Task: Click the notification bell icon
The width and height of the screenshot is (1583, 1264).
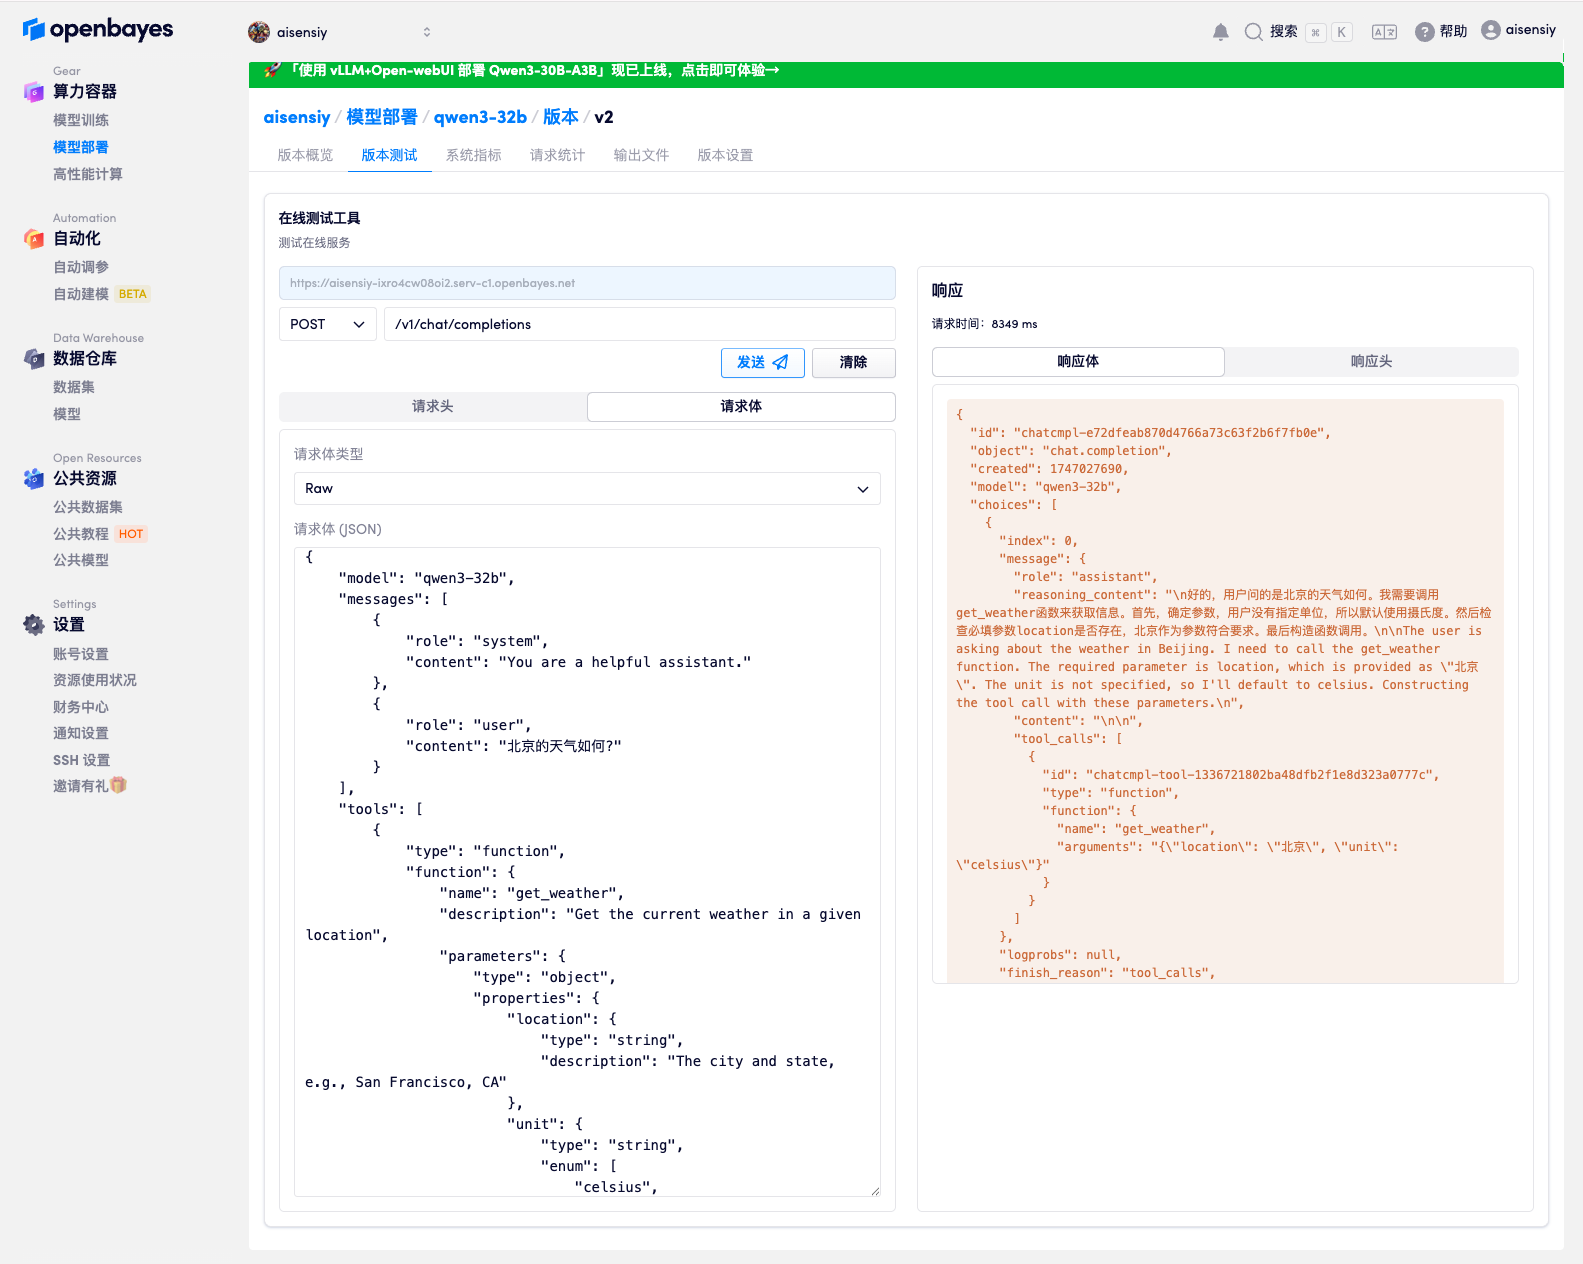Action: click(1220, 32)
